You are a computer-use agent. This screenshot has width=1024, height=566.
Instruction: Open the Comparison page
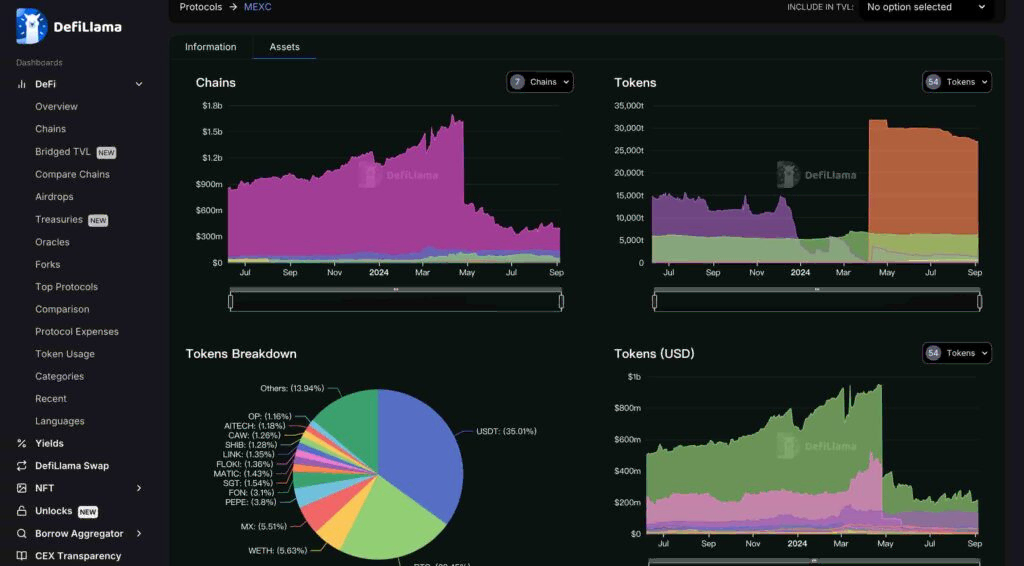(62, 309)
